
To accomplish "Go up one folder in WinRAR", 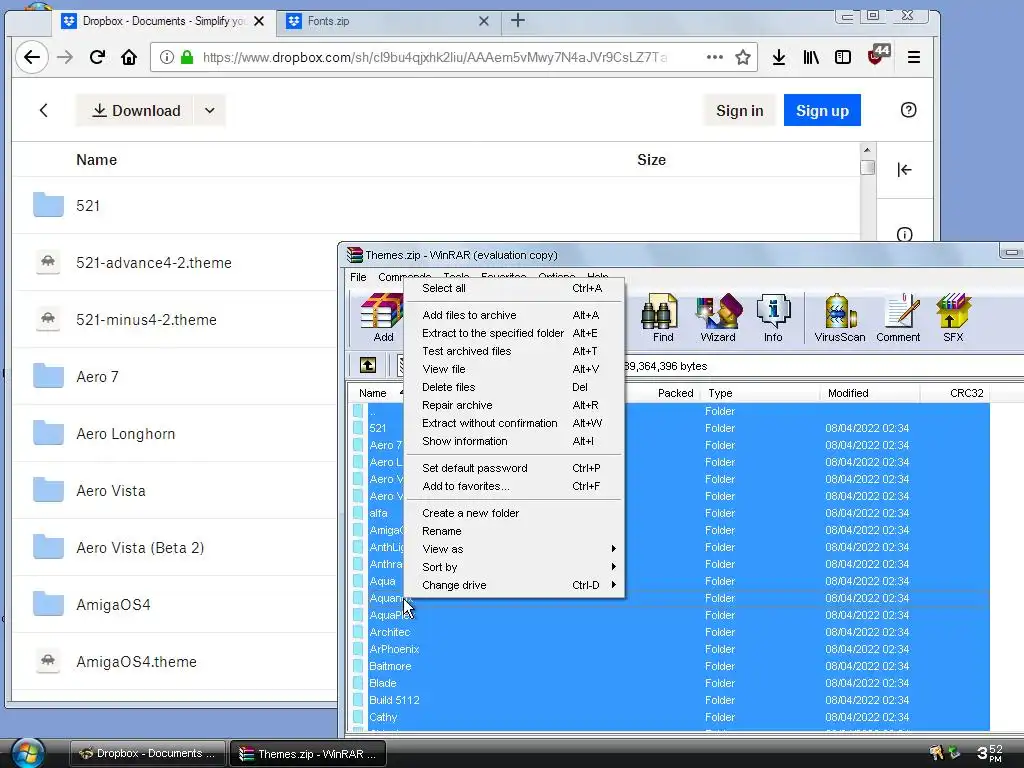I will tap(368, 365).
